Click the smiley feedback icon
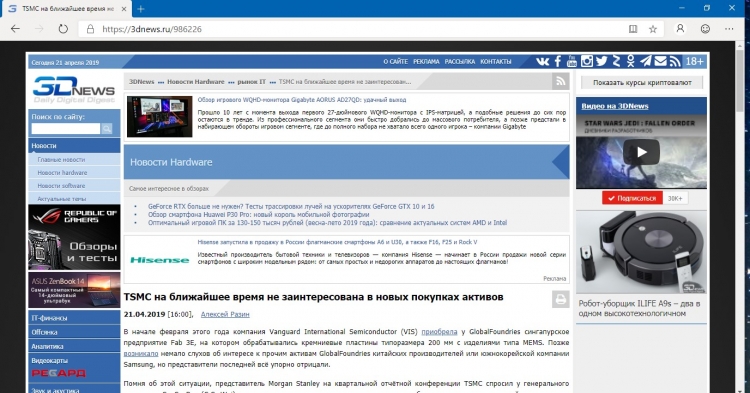750x393 pixels. tap(705, 29)
